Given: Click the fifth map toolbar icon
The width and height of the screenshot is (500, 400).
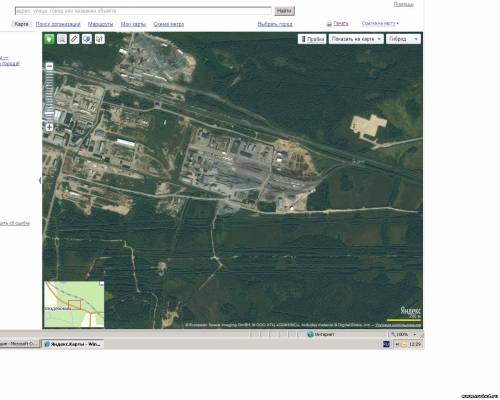Looking at the screenshot, I should (100, 39).
